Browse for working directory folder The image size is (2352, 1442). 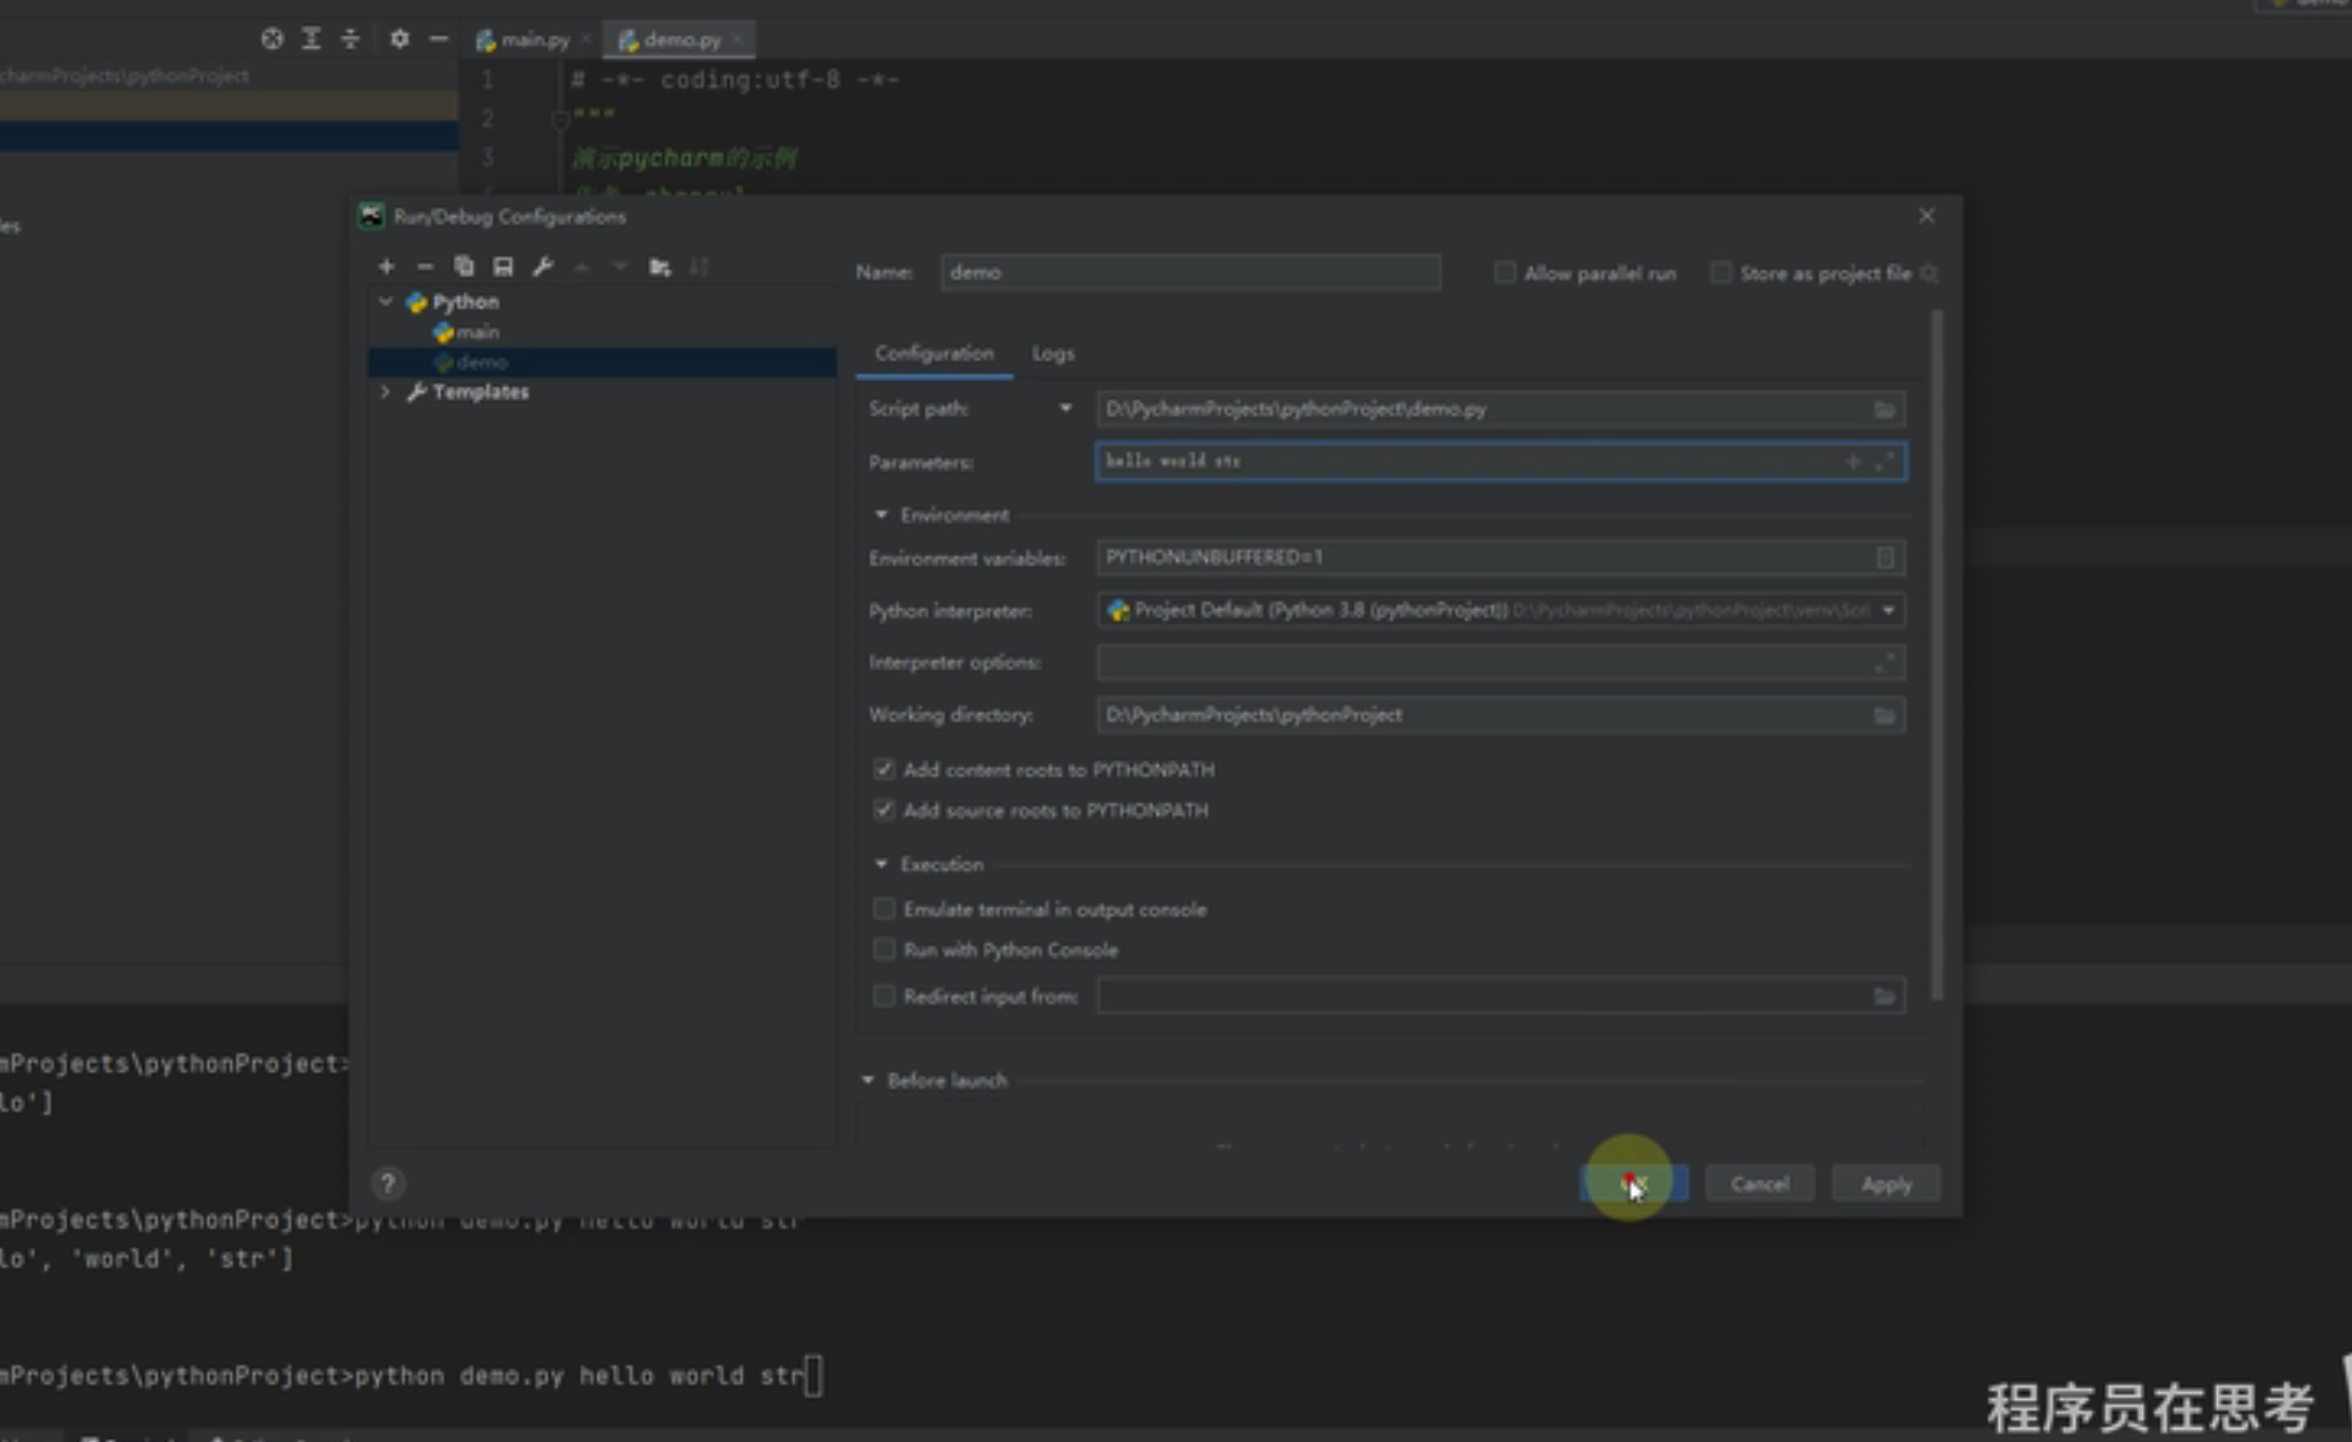point(1884,715)
